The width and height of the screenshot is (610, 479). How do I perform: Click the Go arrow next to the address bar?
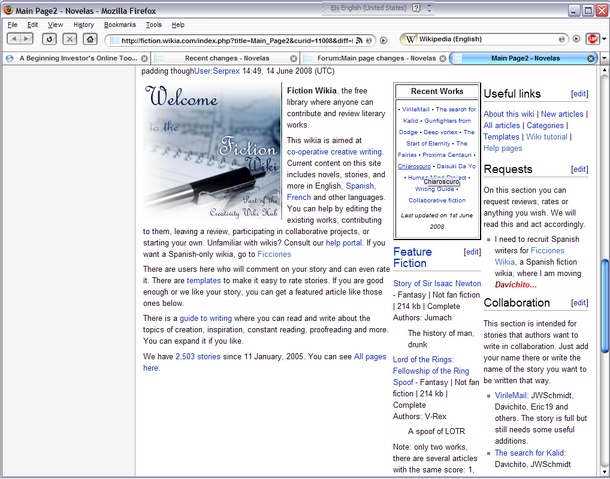pos(383,40)
